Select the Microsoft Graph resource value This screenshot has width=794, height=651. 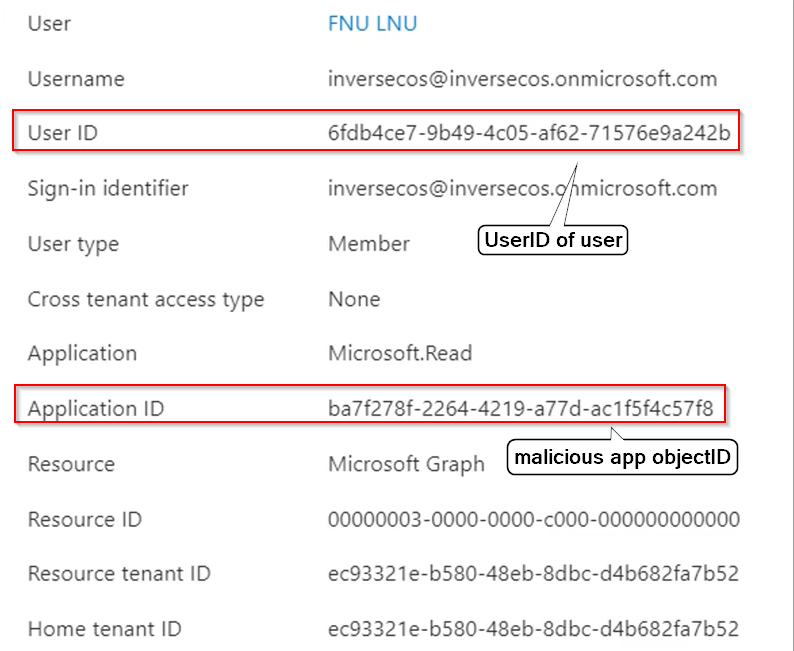406,464
